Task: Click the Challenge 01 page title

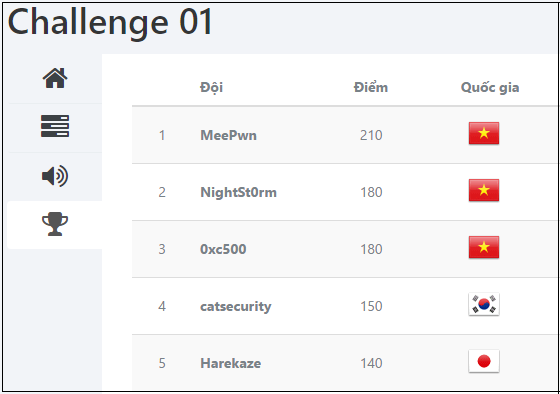Action: 110,23
